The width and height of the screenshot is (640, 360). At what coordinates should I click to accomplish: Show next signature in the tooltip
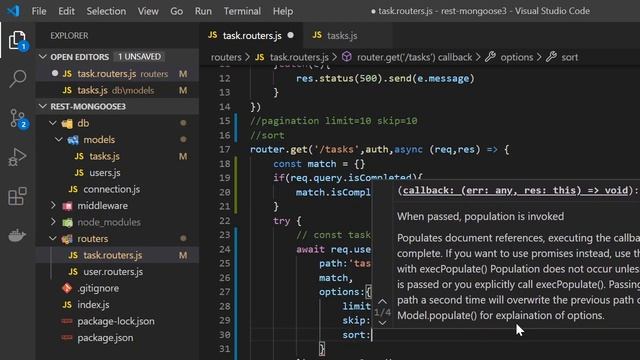click(382, 323)
